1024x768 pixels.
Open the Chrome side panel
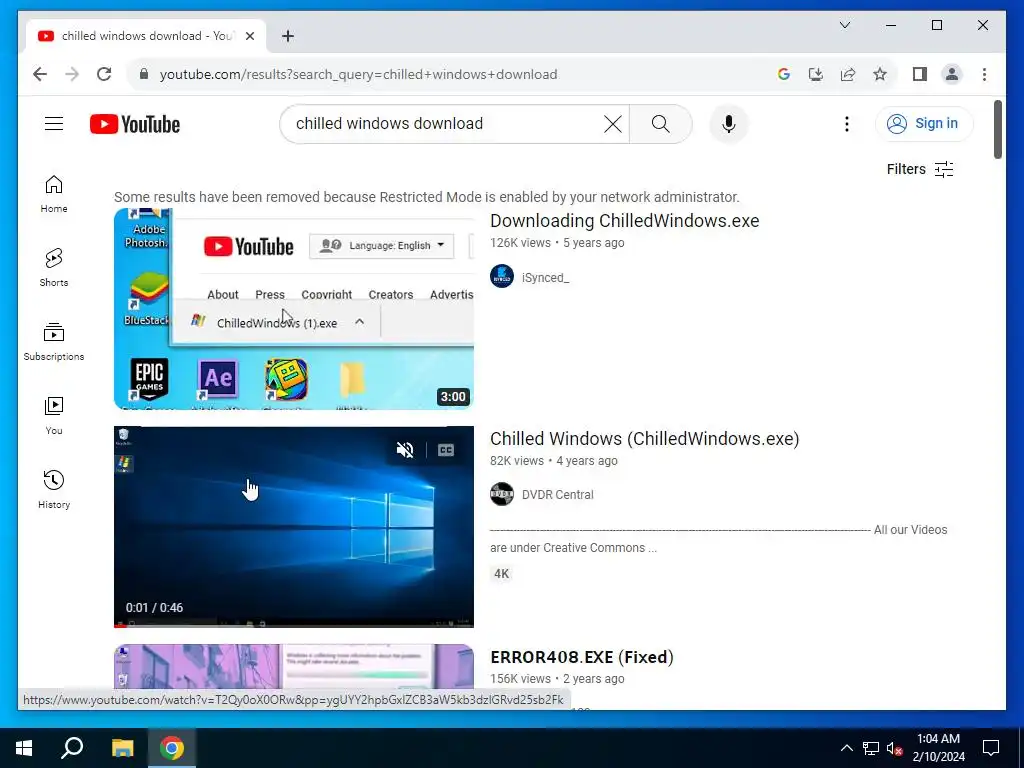click(x=920, y=74)
